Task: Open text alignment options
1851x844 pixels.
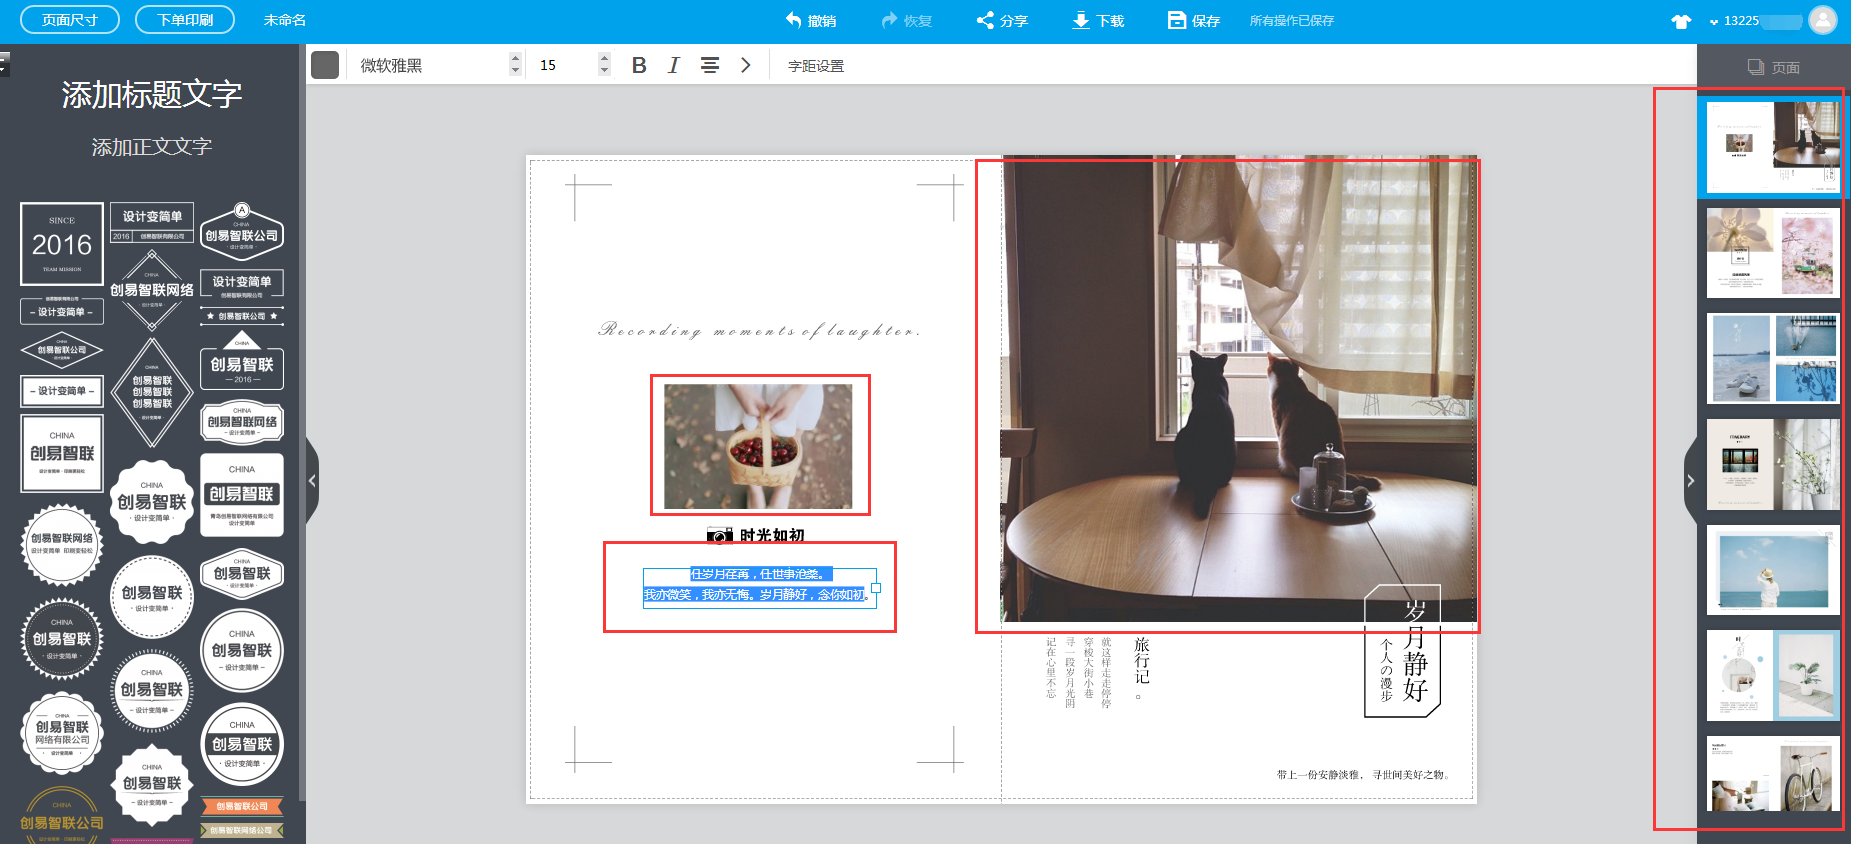Action: [x=710, y=65]
